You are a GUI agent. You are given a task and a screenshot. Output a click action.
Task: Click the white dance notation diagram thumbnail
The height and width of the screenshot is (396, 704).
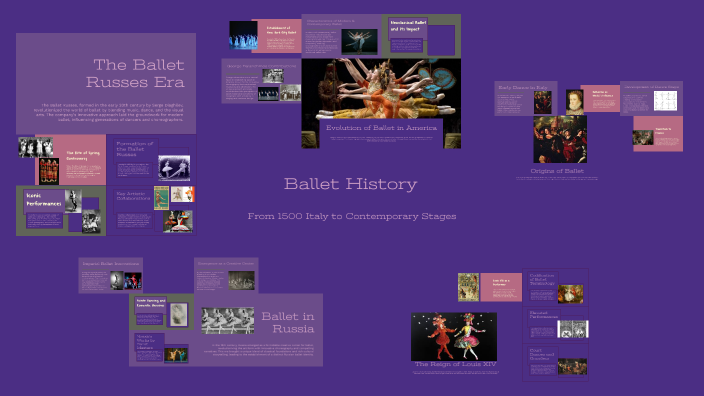(665, 101)
